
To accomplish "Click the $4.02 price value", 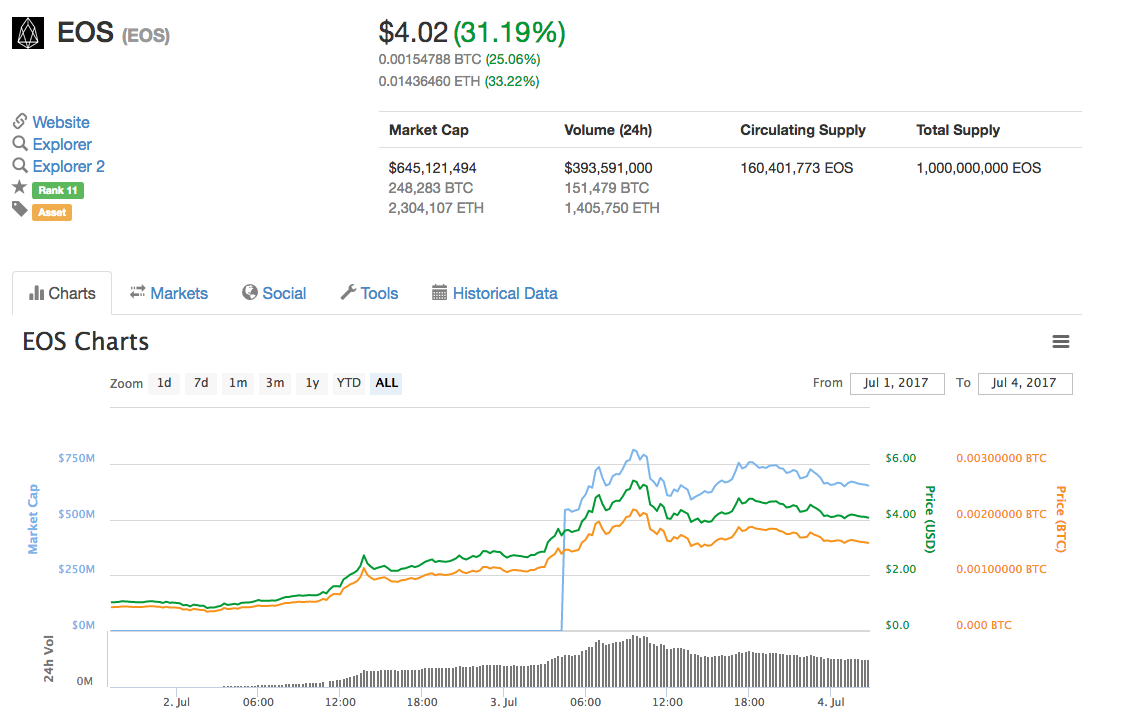I will (413, 33).
